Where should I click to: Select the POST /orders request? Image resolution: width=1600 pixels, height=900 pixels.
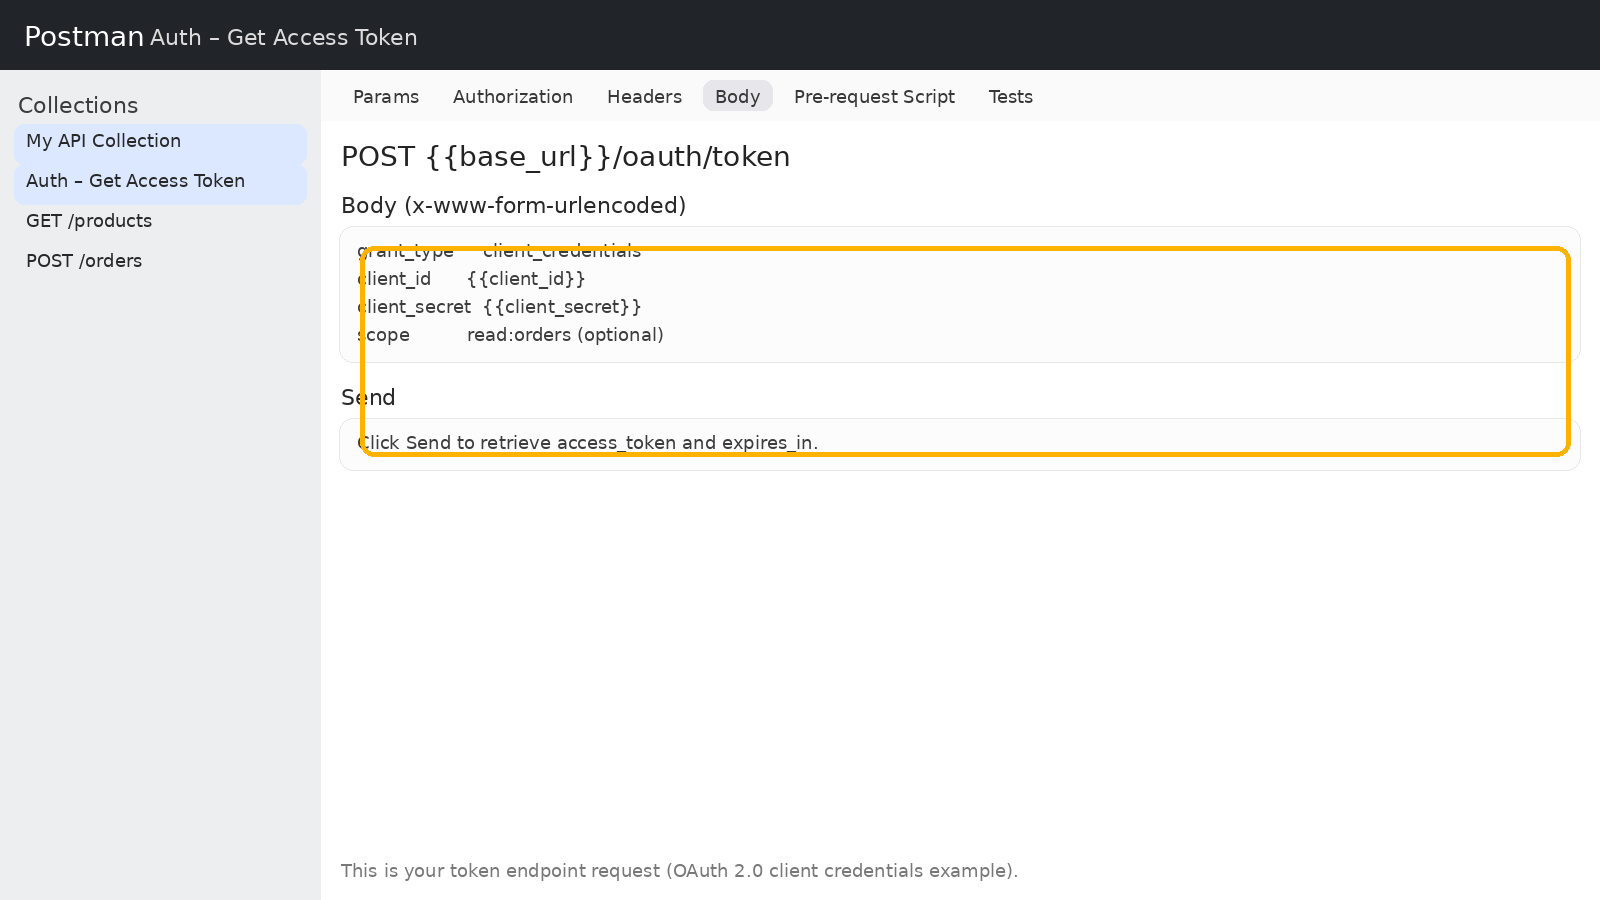pos(84,261)
